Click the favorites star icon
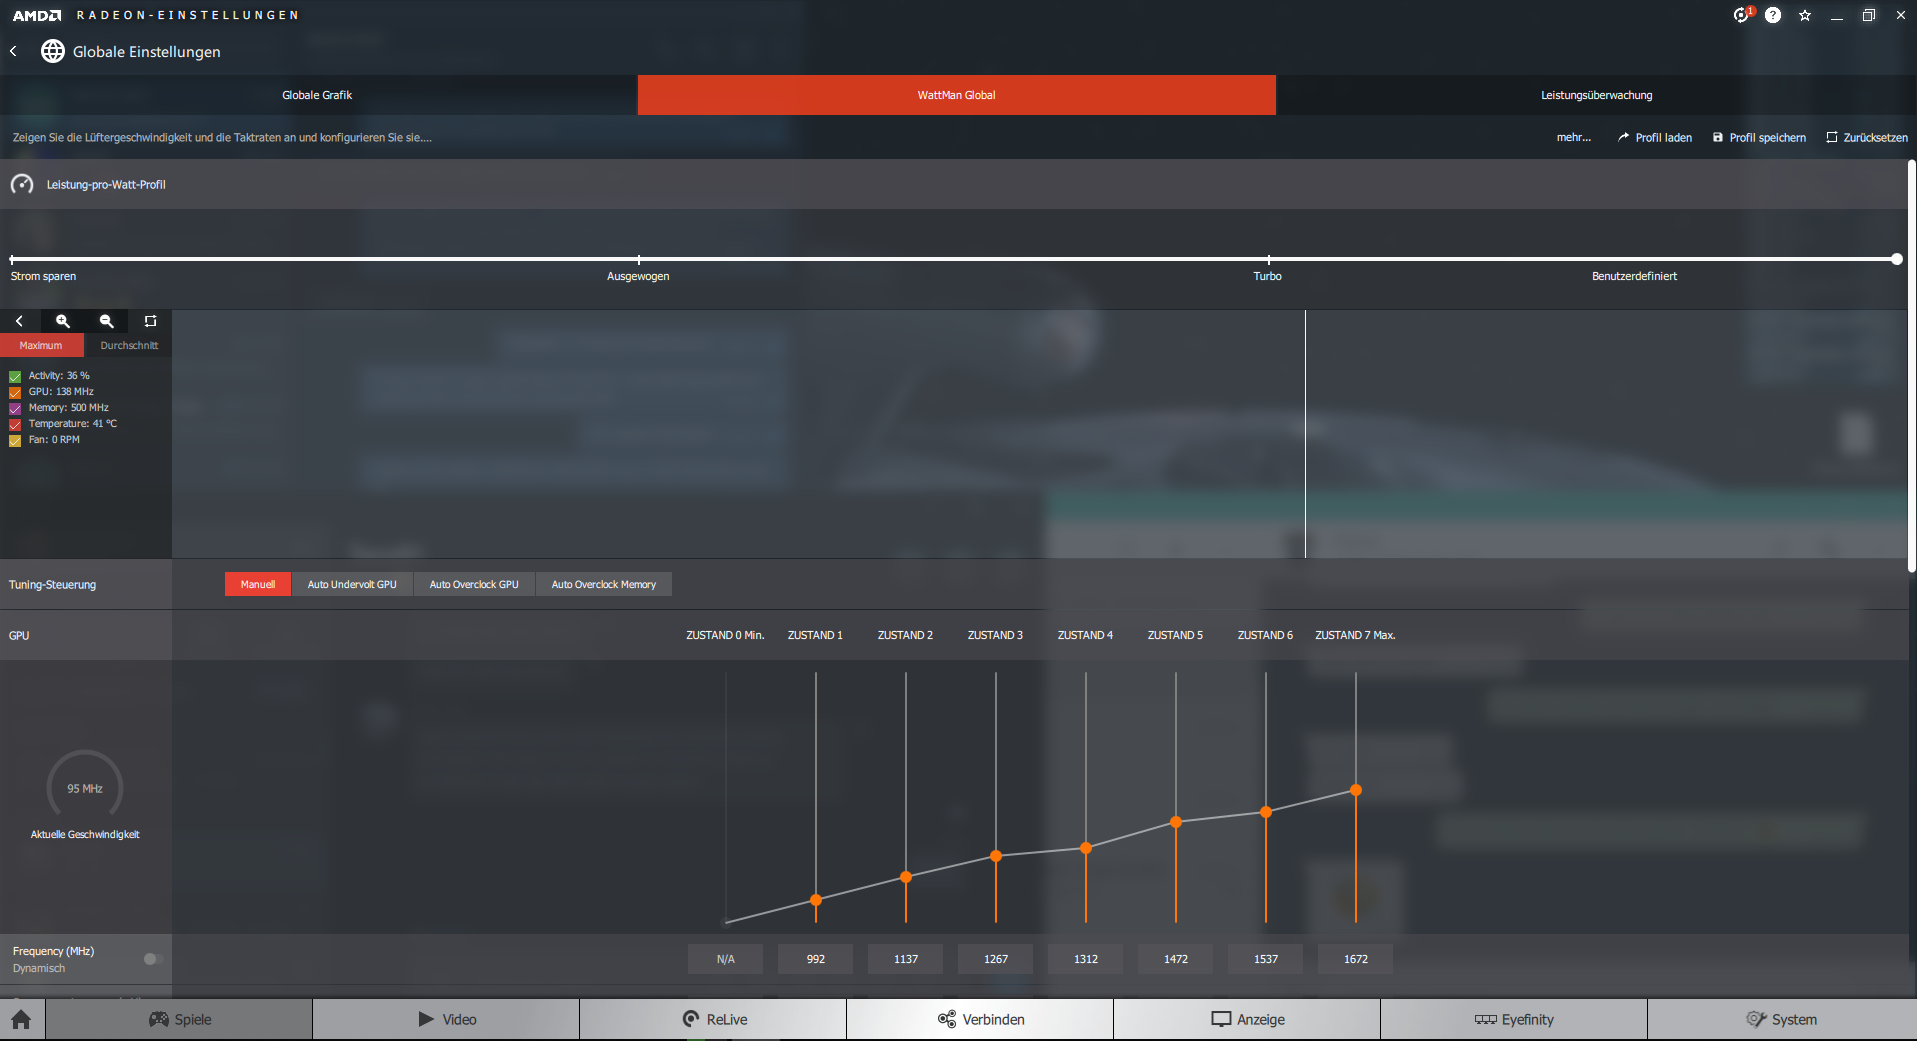Image resolution: width=1917 pixels, height=1041 pixels. point(1805,15)
